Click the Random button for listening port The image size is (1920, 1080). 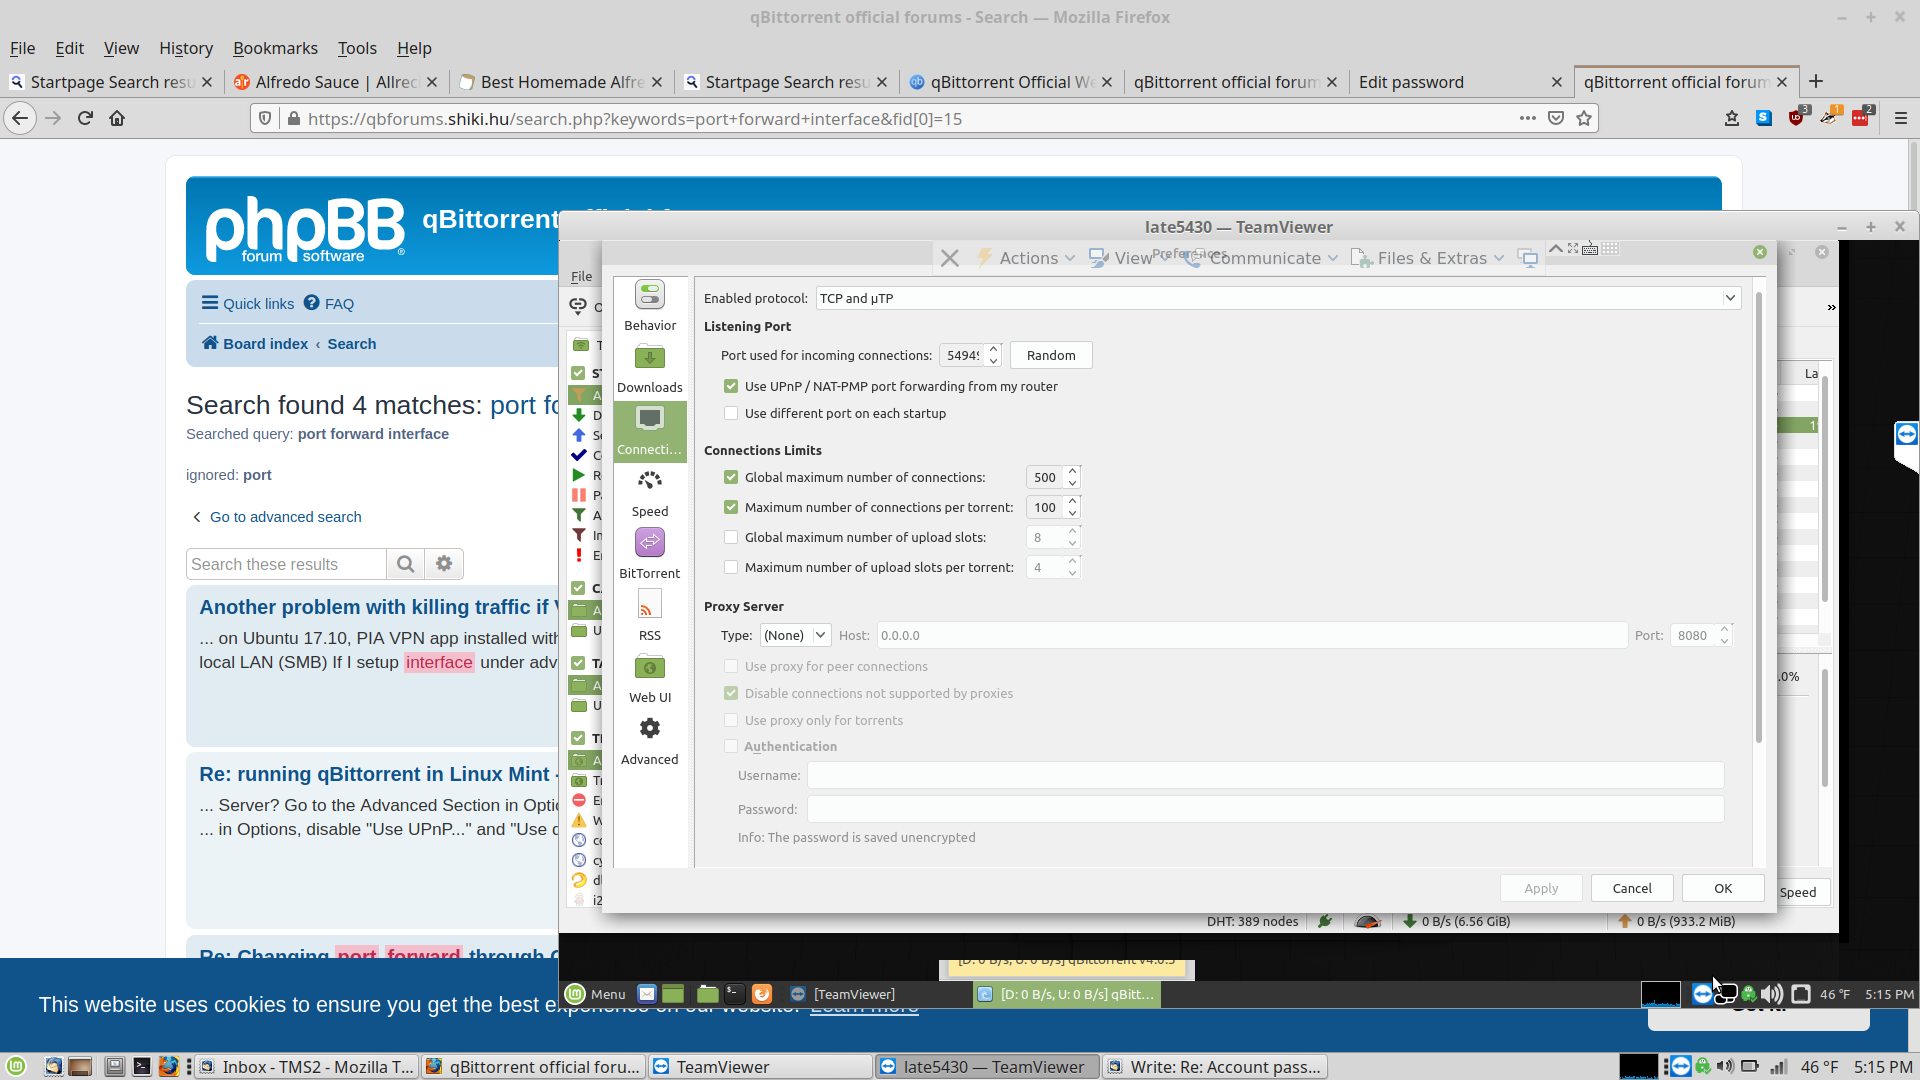1051,355
